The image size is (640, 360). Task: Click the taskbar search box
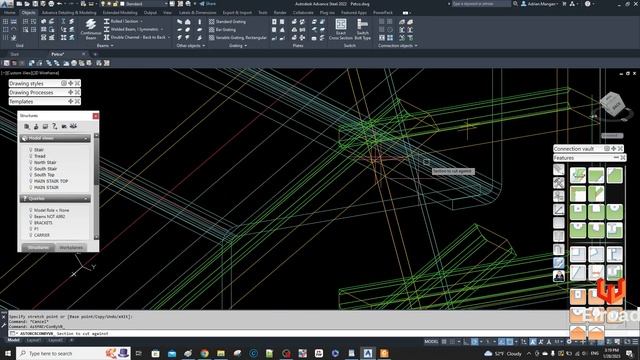(x=73, y=353)
